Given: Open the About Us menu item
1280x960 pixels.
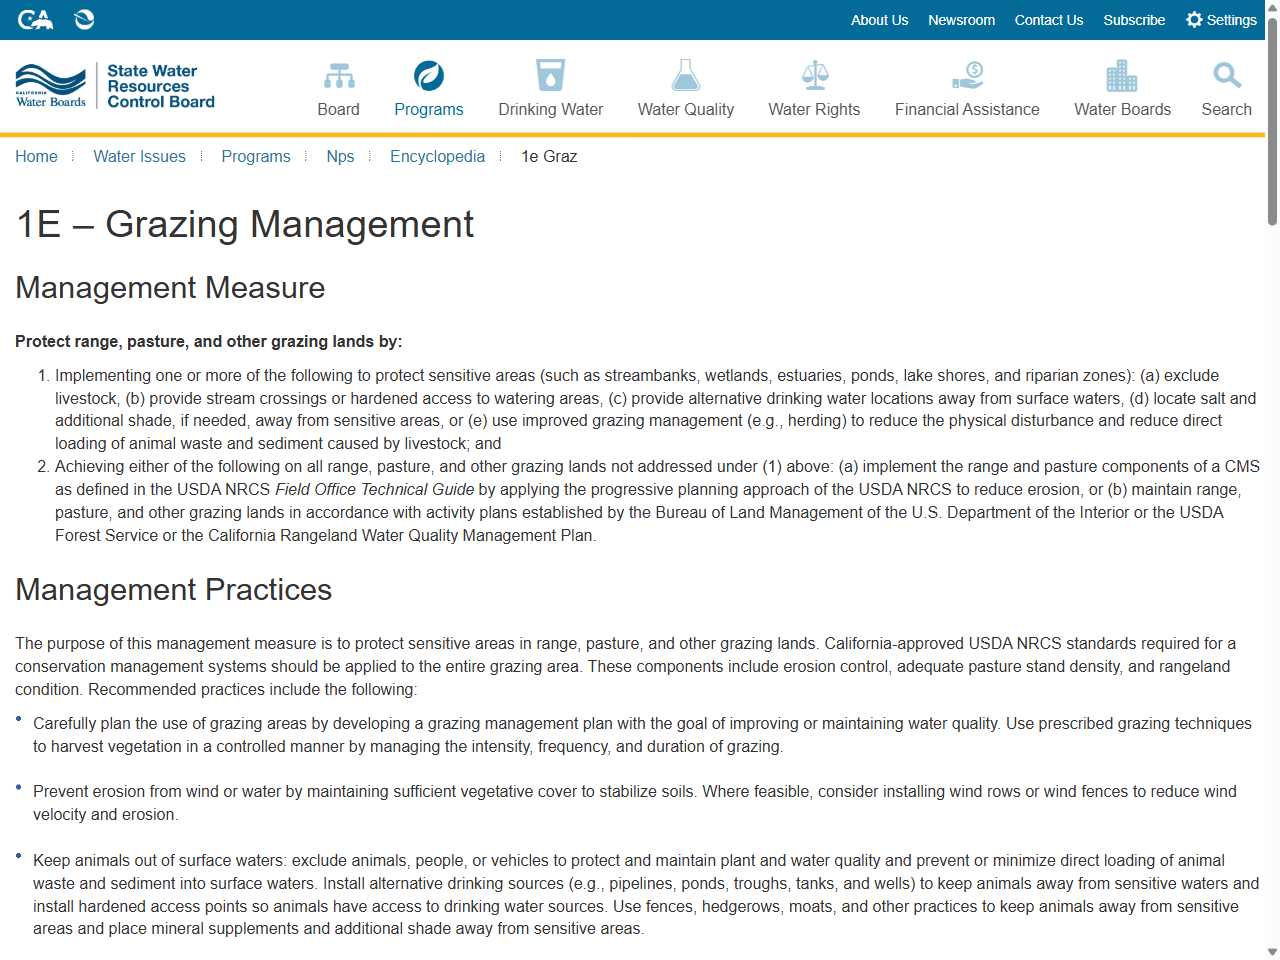Looking at the screenshot, I should point(879,20).
